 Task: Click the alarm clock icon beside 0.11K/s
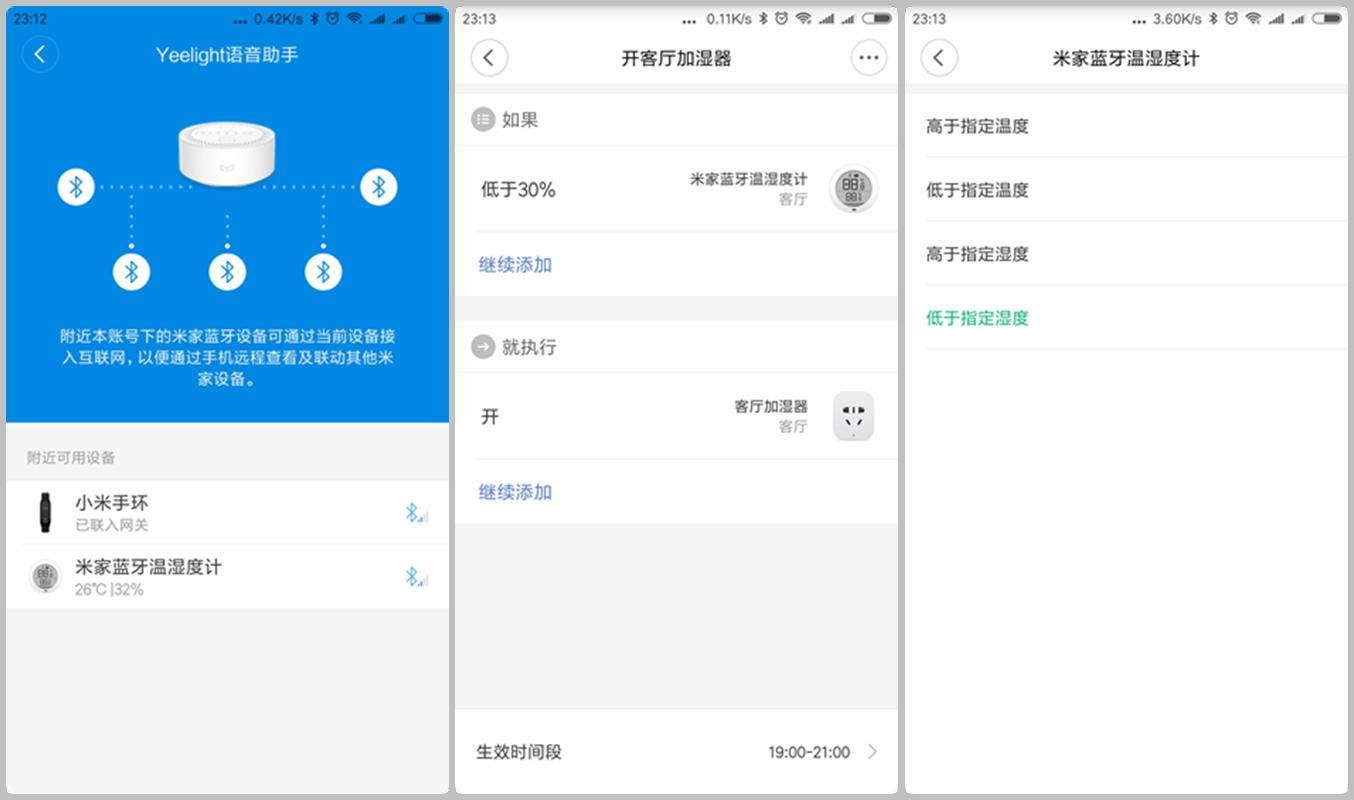781,18
